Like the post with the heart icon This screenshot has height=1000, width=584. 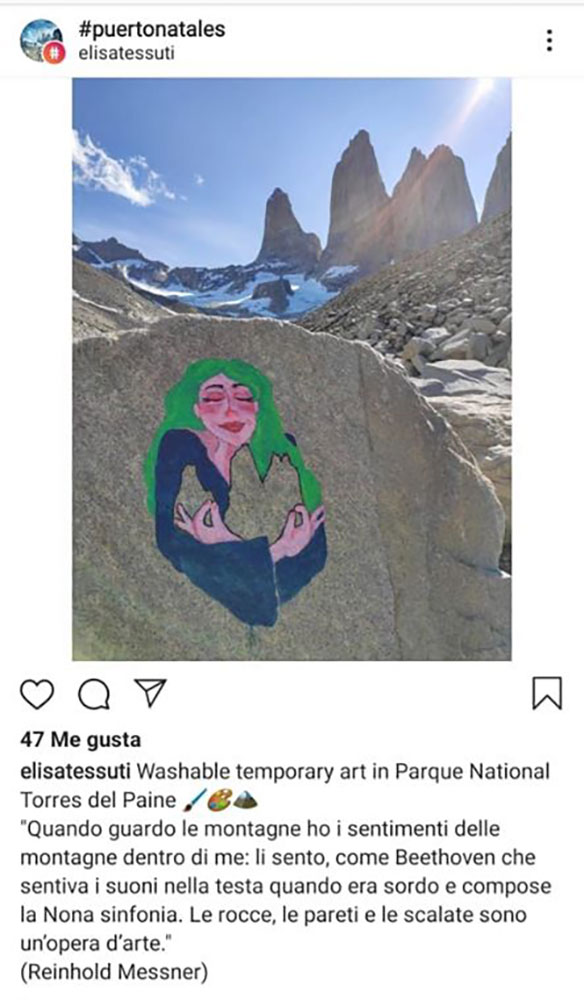(37, 694)
